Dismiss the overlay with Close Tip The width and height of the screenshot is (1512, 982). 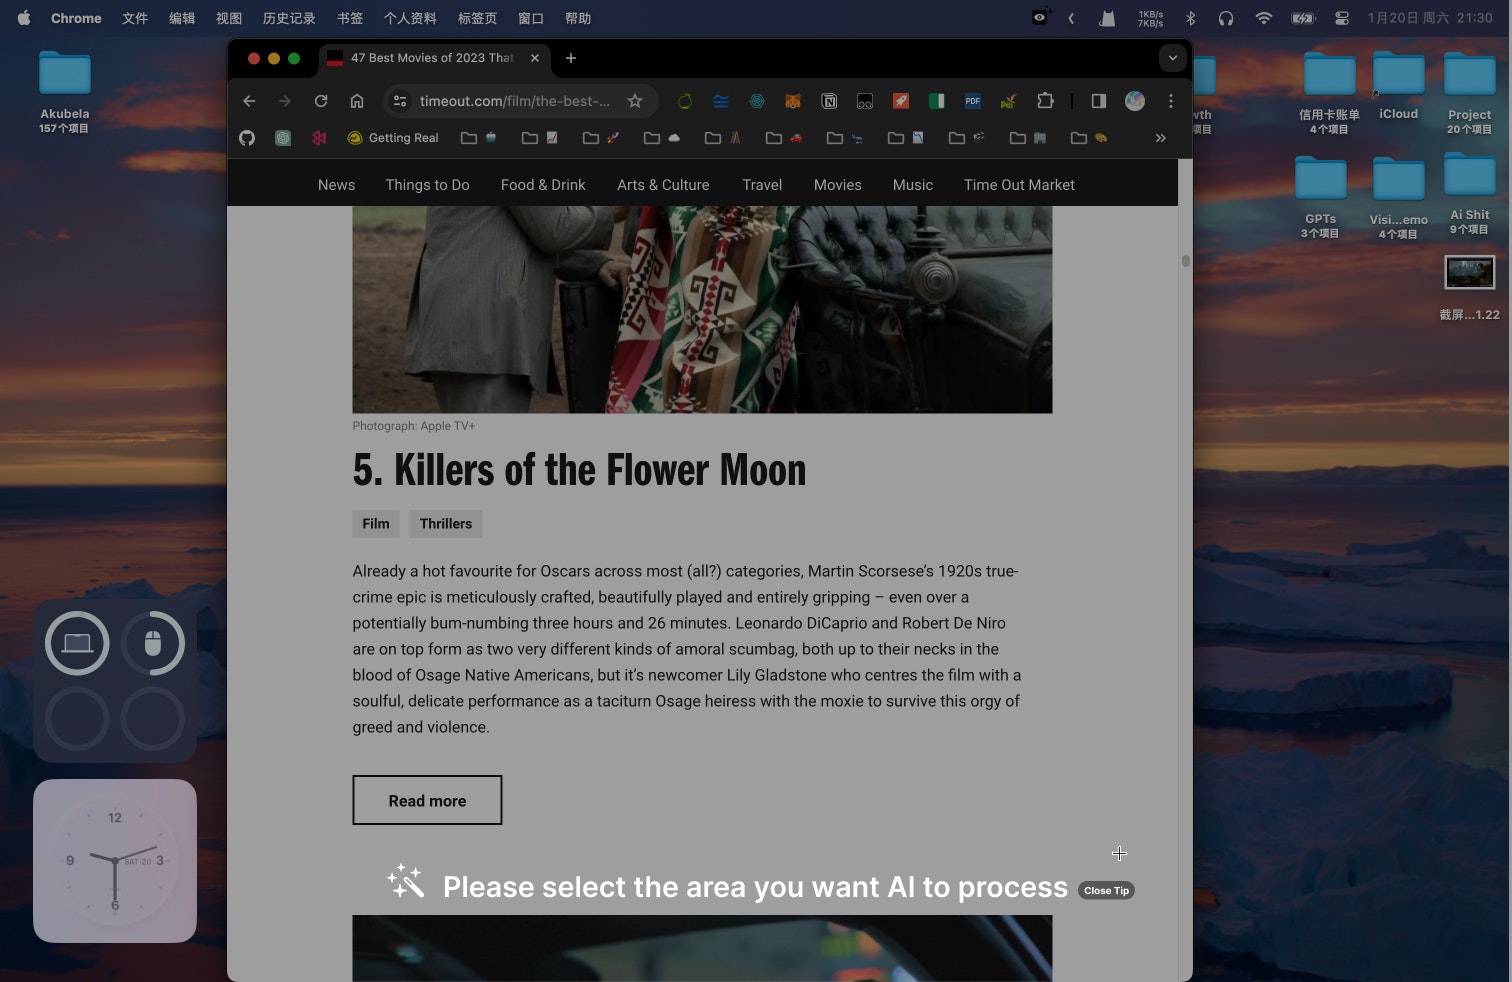(1106, 890)
